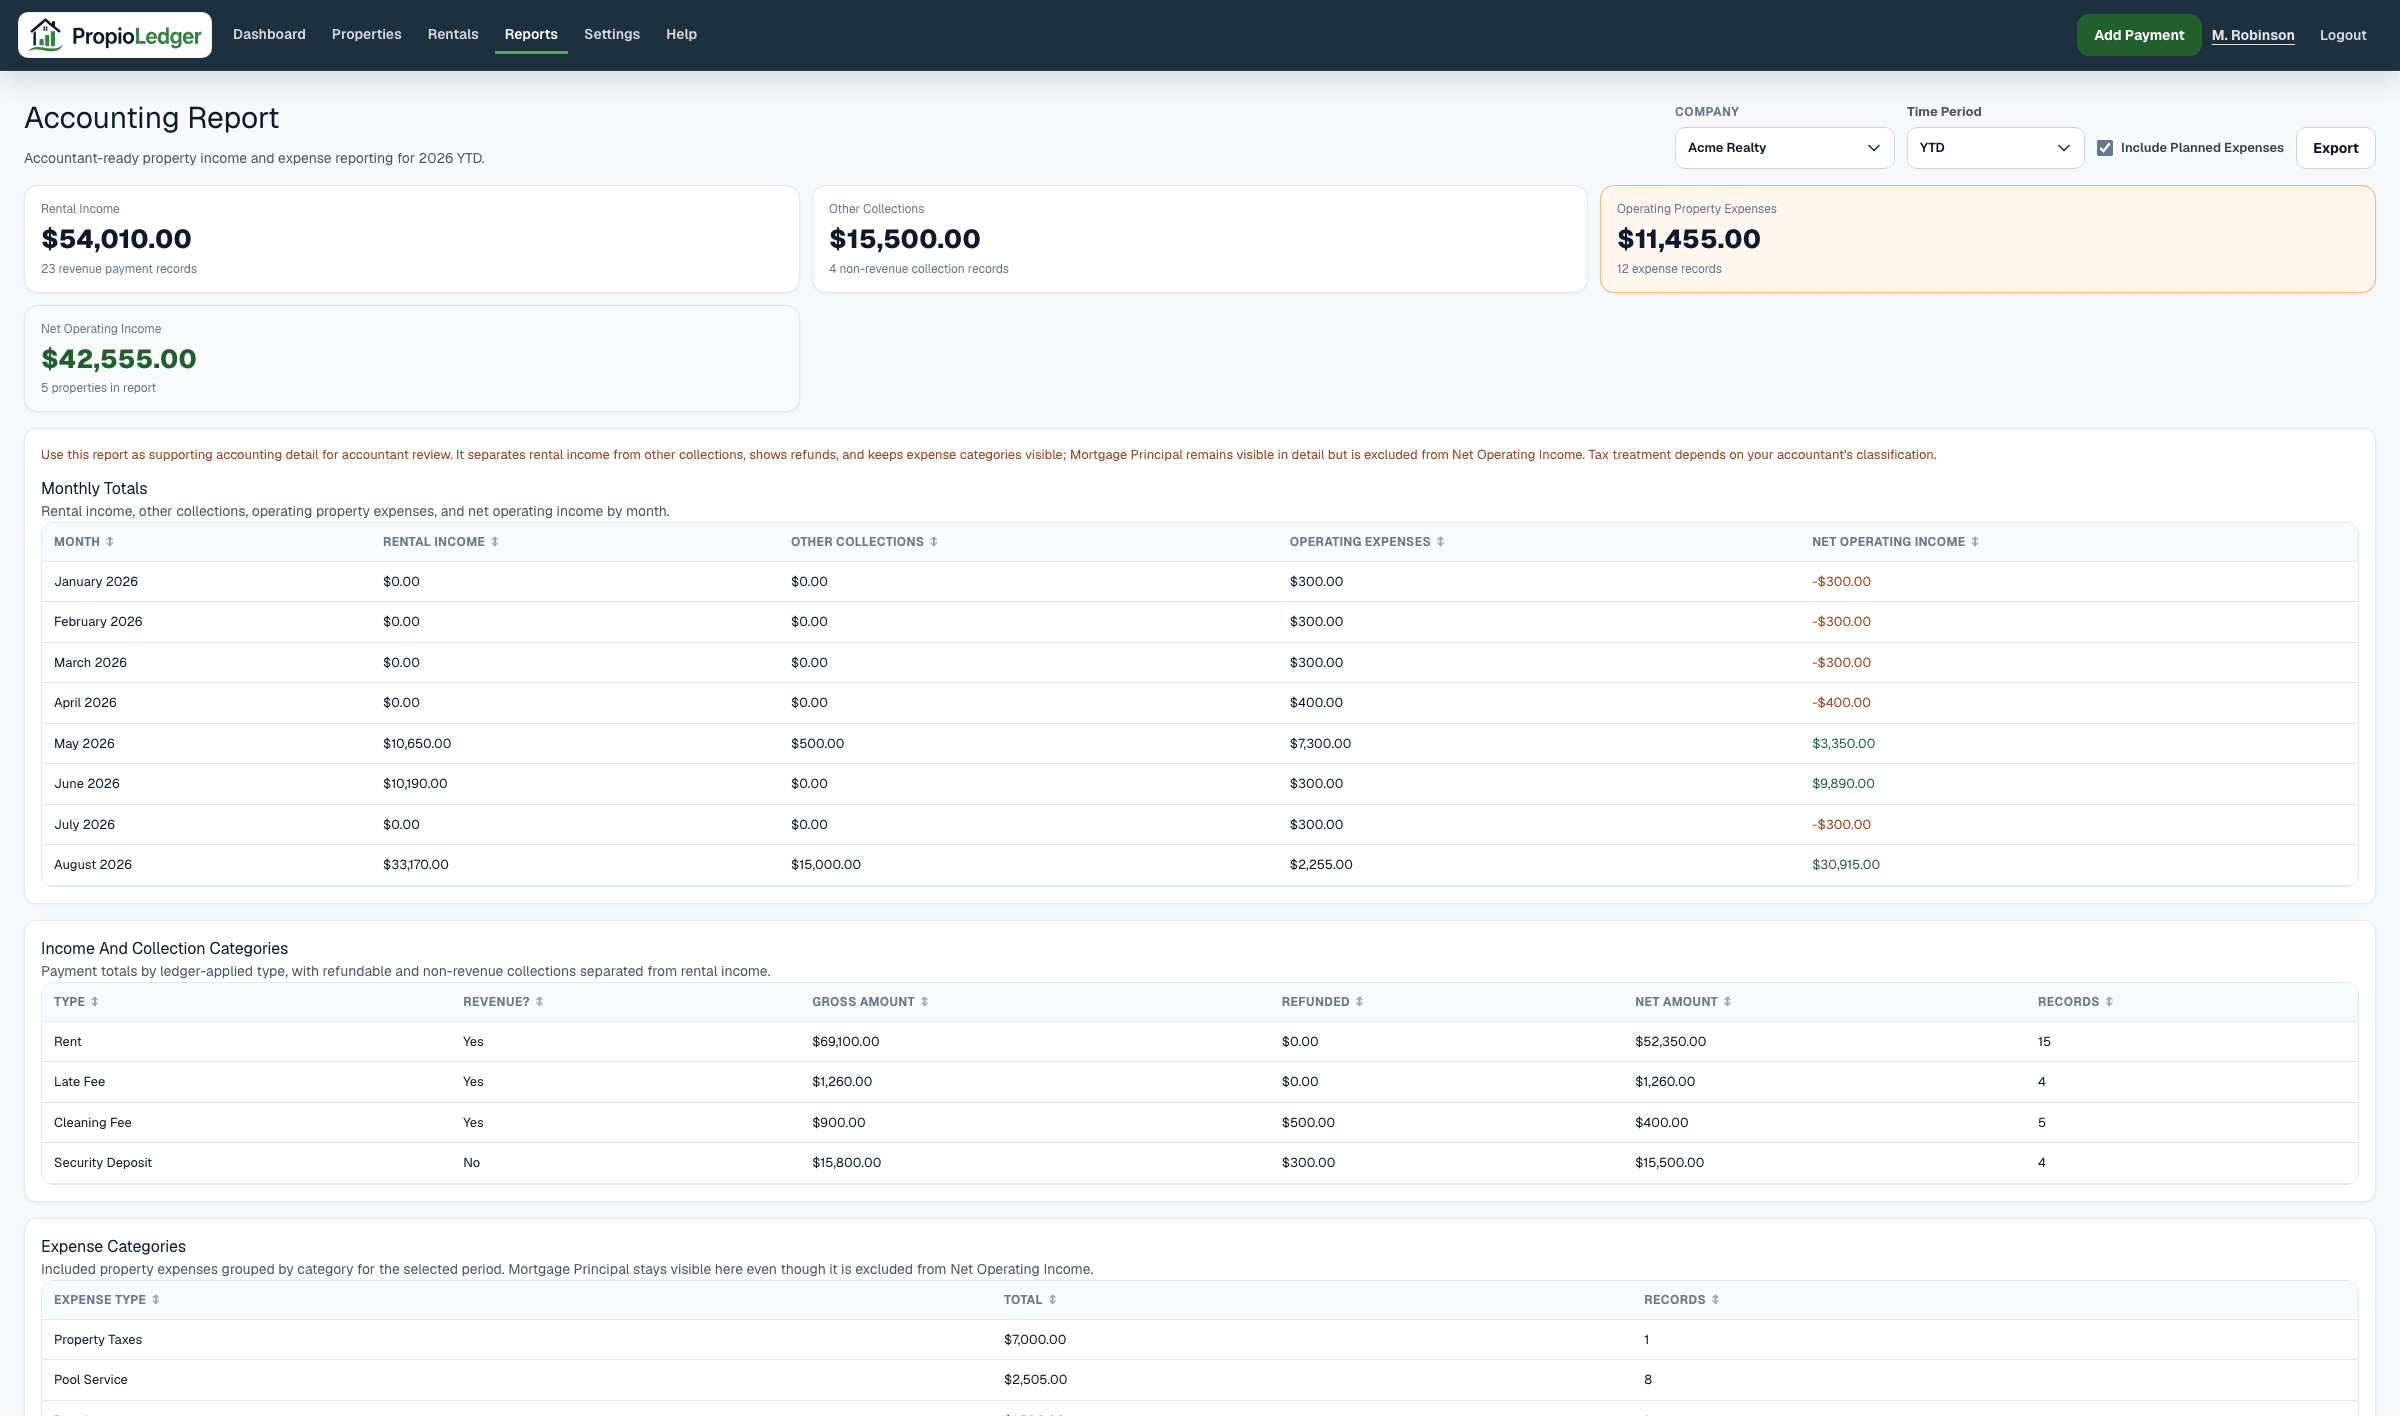Screen dimensions: 2400x1416
Task: Click the Property Taxes expense row
Action: pyautogui.click(x=1200, y=1340)
